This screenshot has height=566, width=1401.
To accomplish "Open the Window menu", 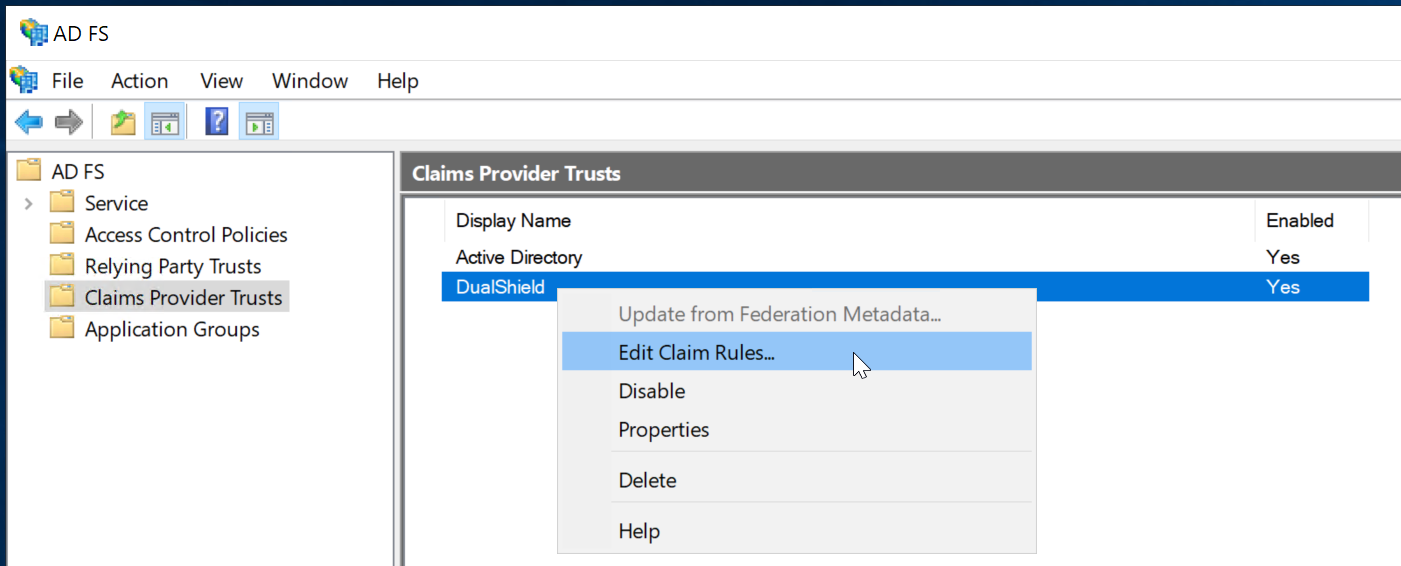I will [310, 81].
